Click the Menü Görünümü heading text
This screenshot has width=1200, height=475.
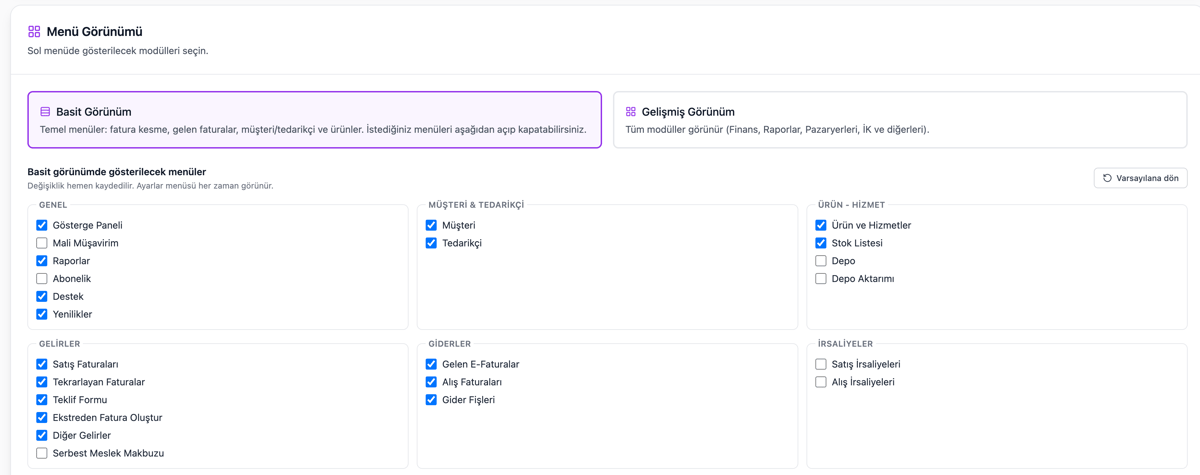coord(94,32)
